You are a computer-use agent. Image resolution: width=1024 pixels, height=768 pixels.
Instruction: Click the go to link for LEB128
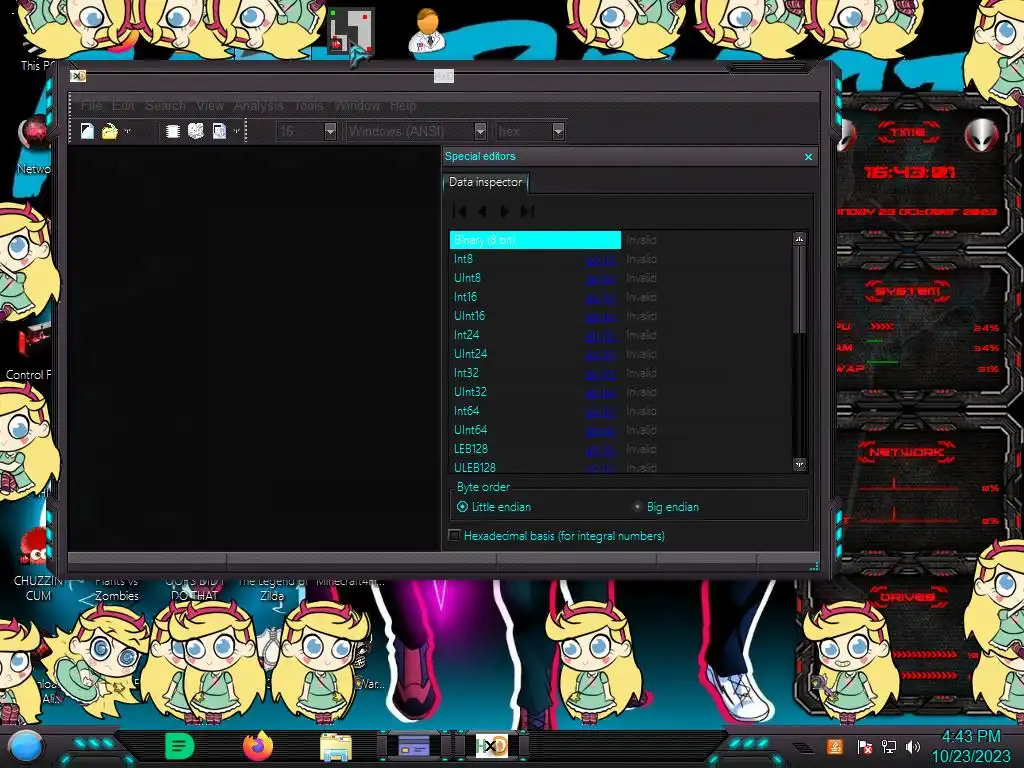(x=600, y=449)
